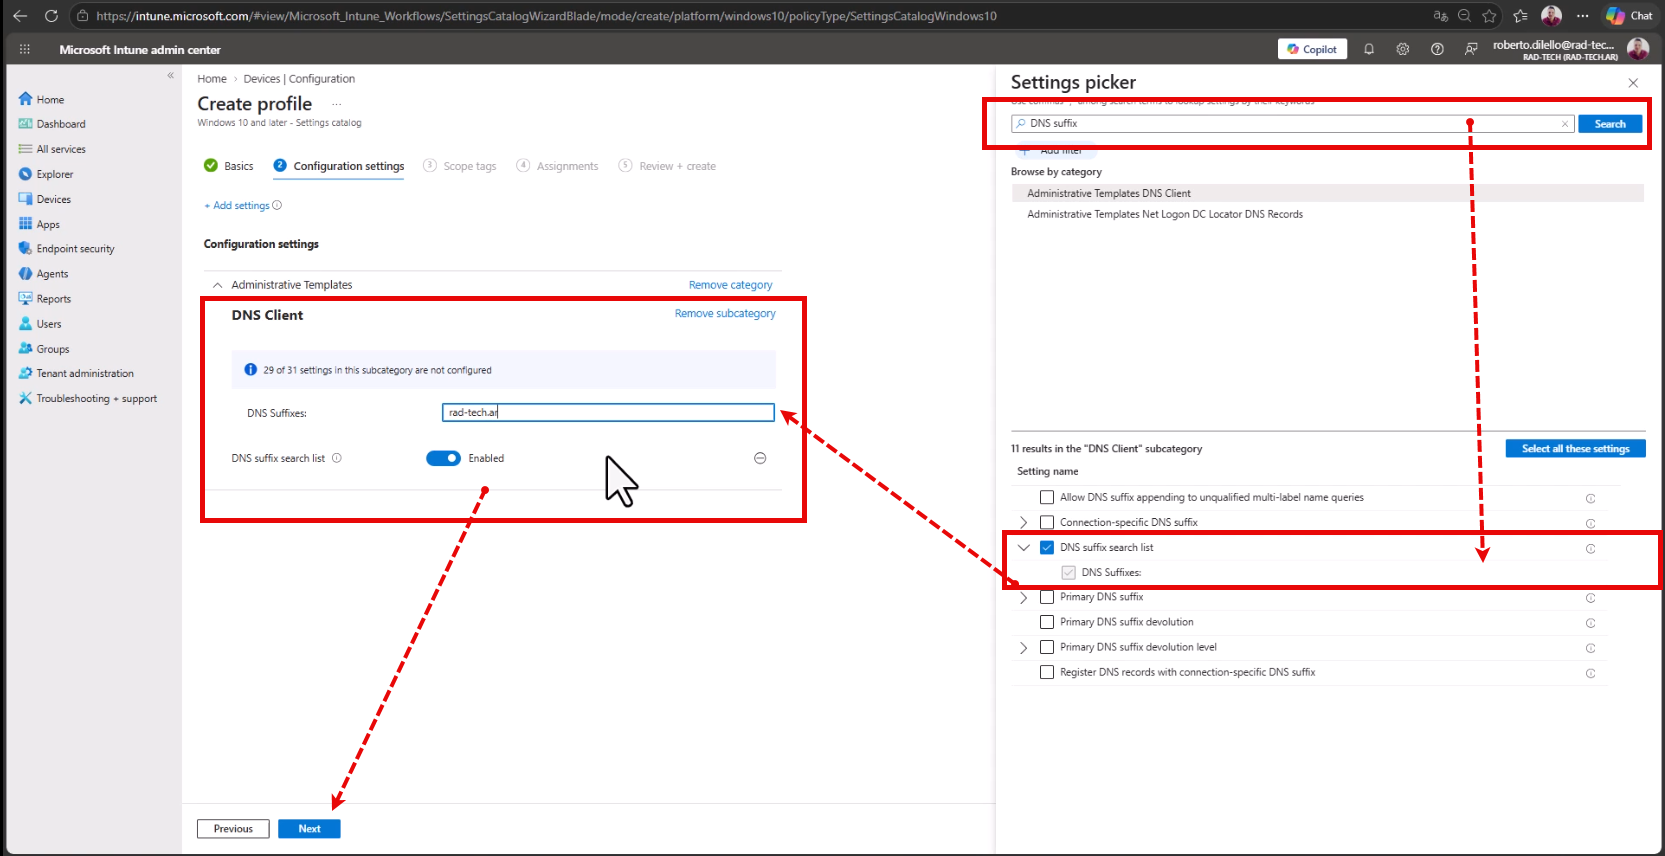Collapse the DNS suffix search list row
Viewport: 1665px width, 856px height.
pyautogui.click(x=1023, y=547)
